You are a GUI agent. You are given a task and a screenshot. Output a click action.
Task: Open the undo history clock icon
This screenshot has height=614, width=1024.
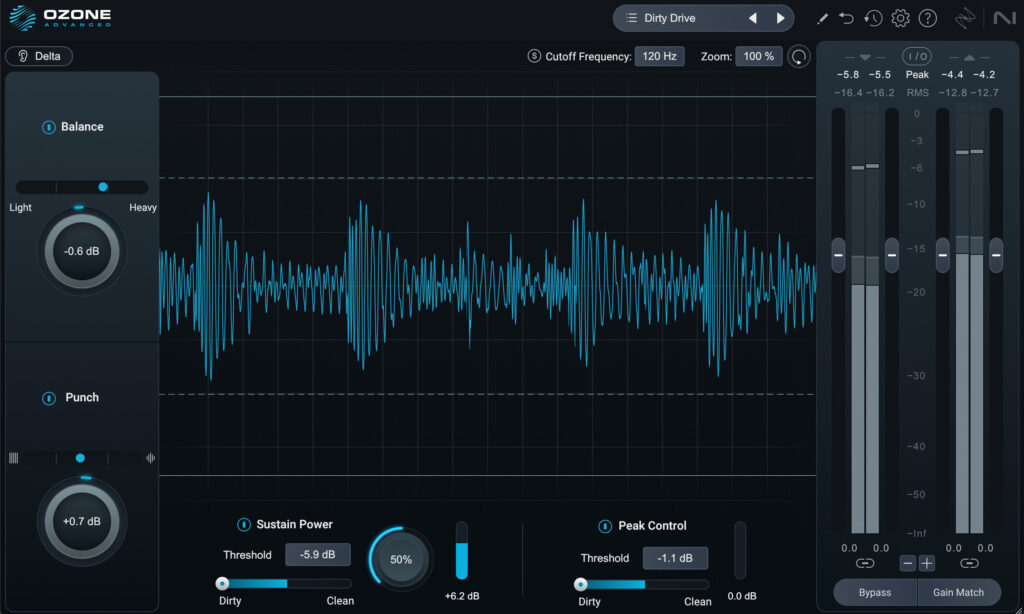pyautogui.click(x=873, y=18)
